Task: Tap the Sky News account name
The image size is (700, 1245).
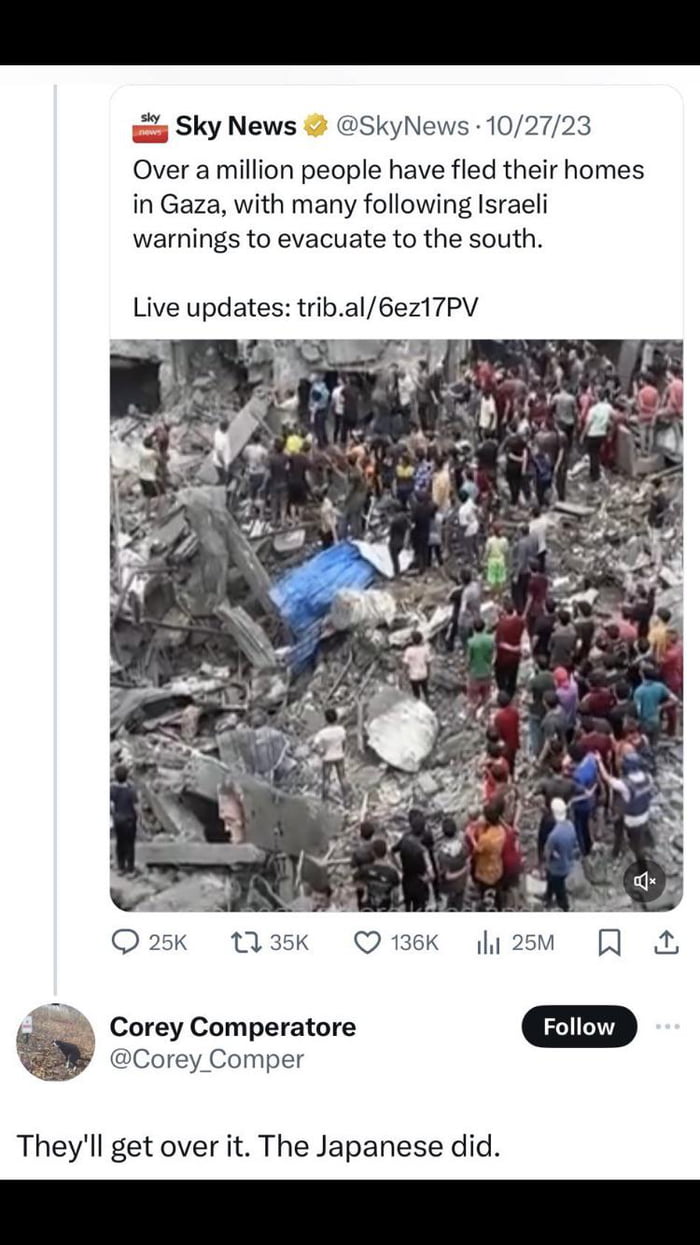Action: click(236, 126)
